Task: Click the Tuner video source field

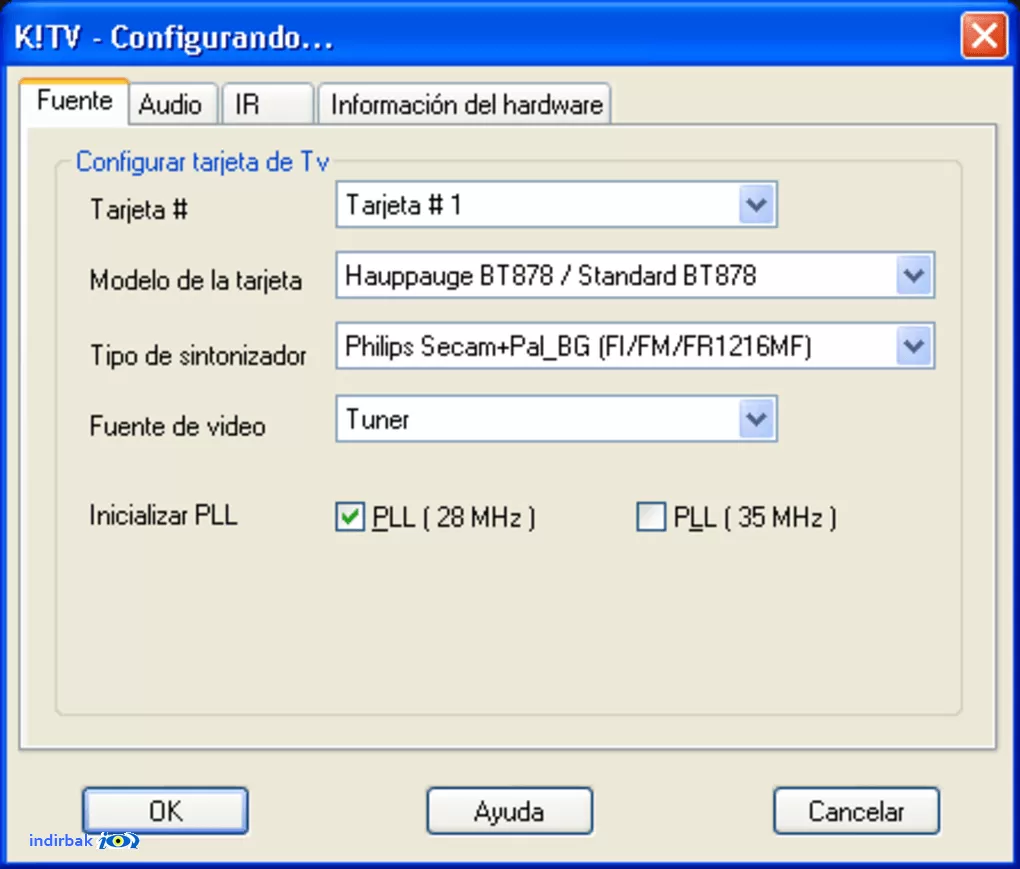Action: pyautogui.click(x=556, y=419)
